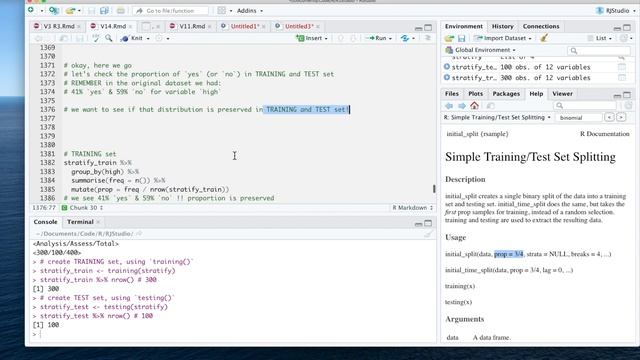
Task: Click the editor vertical scrollbar thumb
Action: click(x=434, y=189)
